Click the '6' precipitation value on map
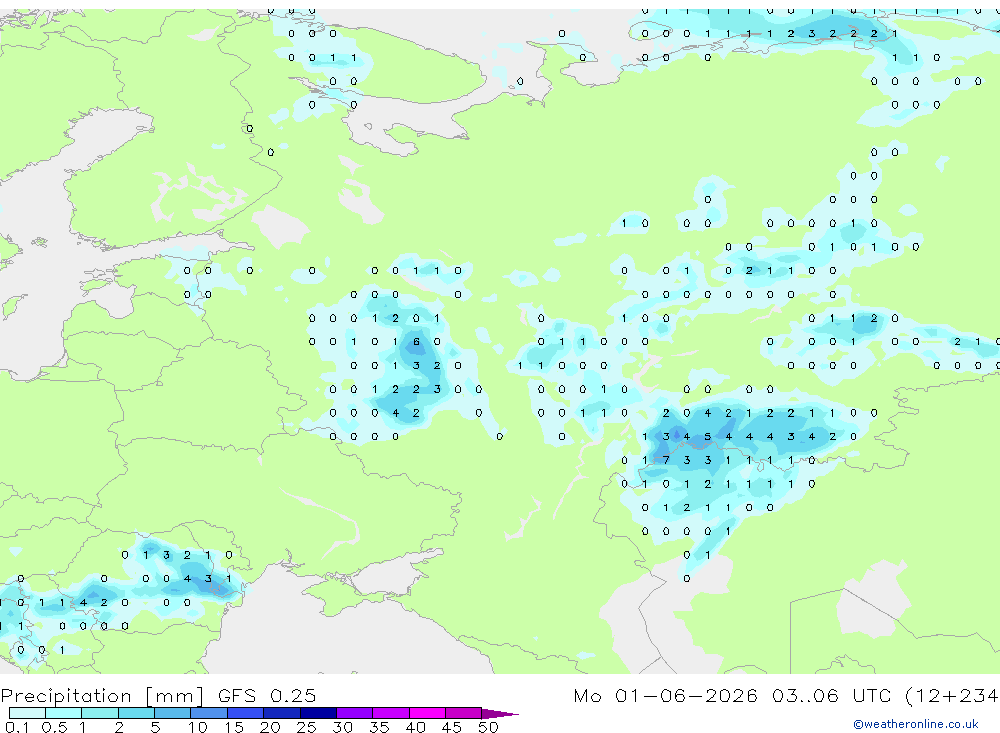This screenshot has height=733, width=1000. [416, 341]
